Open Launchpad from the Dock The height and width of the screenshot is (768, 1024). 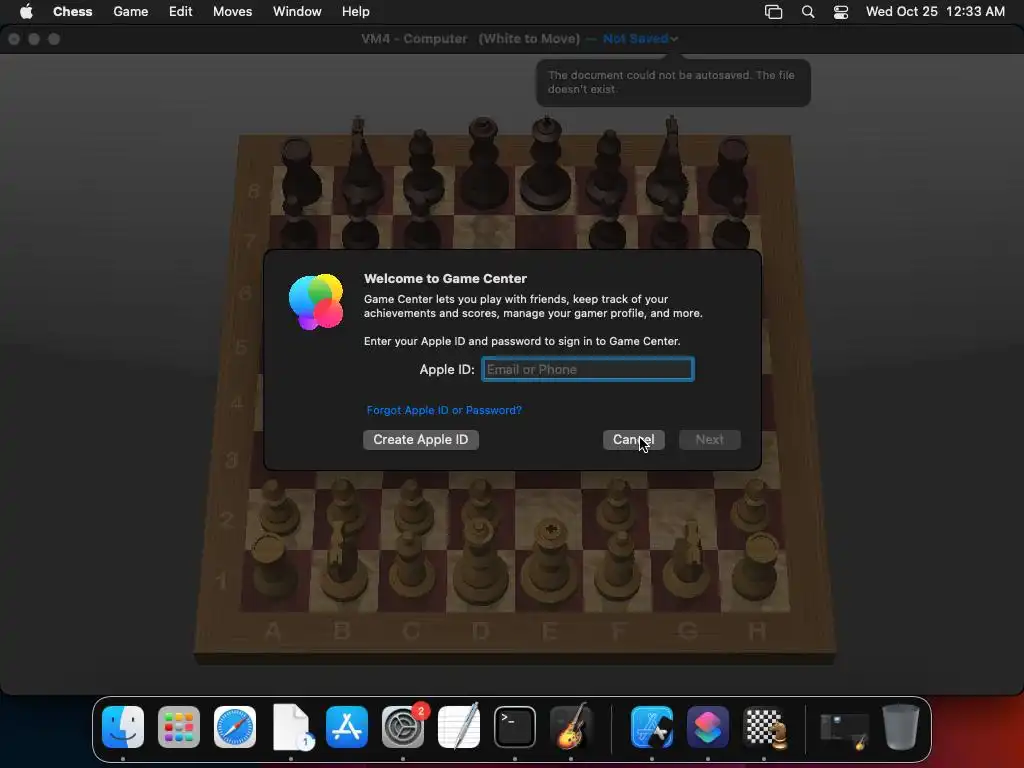(x=179, y=727)
